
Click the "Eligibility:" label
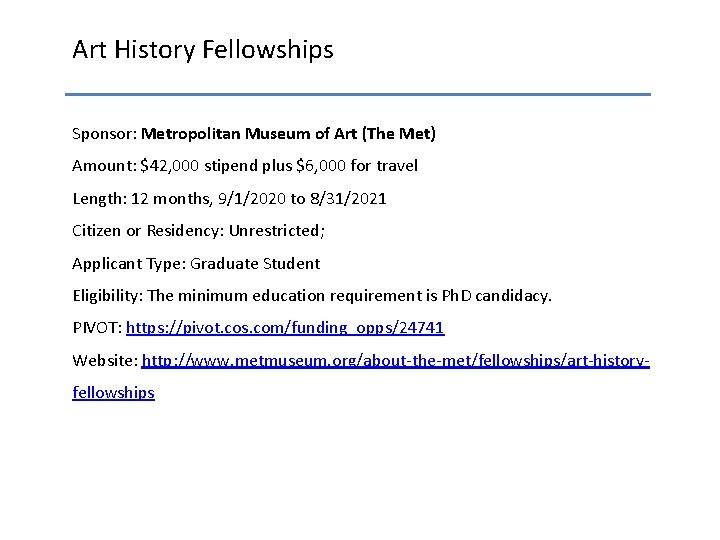pyautogui.click(x=106, y=297)
